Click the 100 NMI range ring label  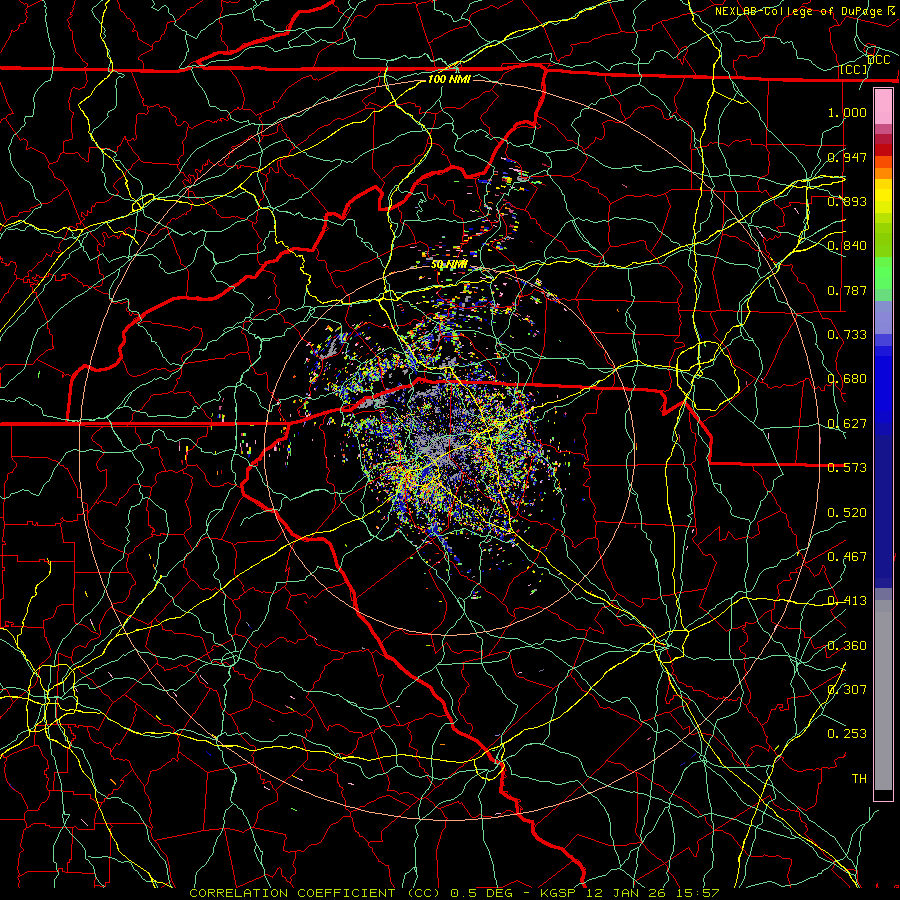coord(449,79)
